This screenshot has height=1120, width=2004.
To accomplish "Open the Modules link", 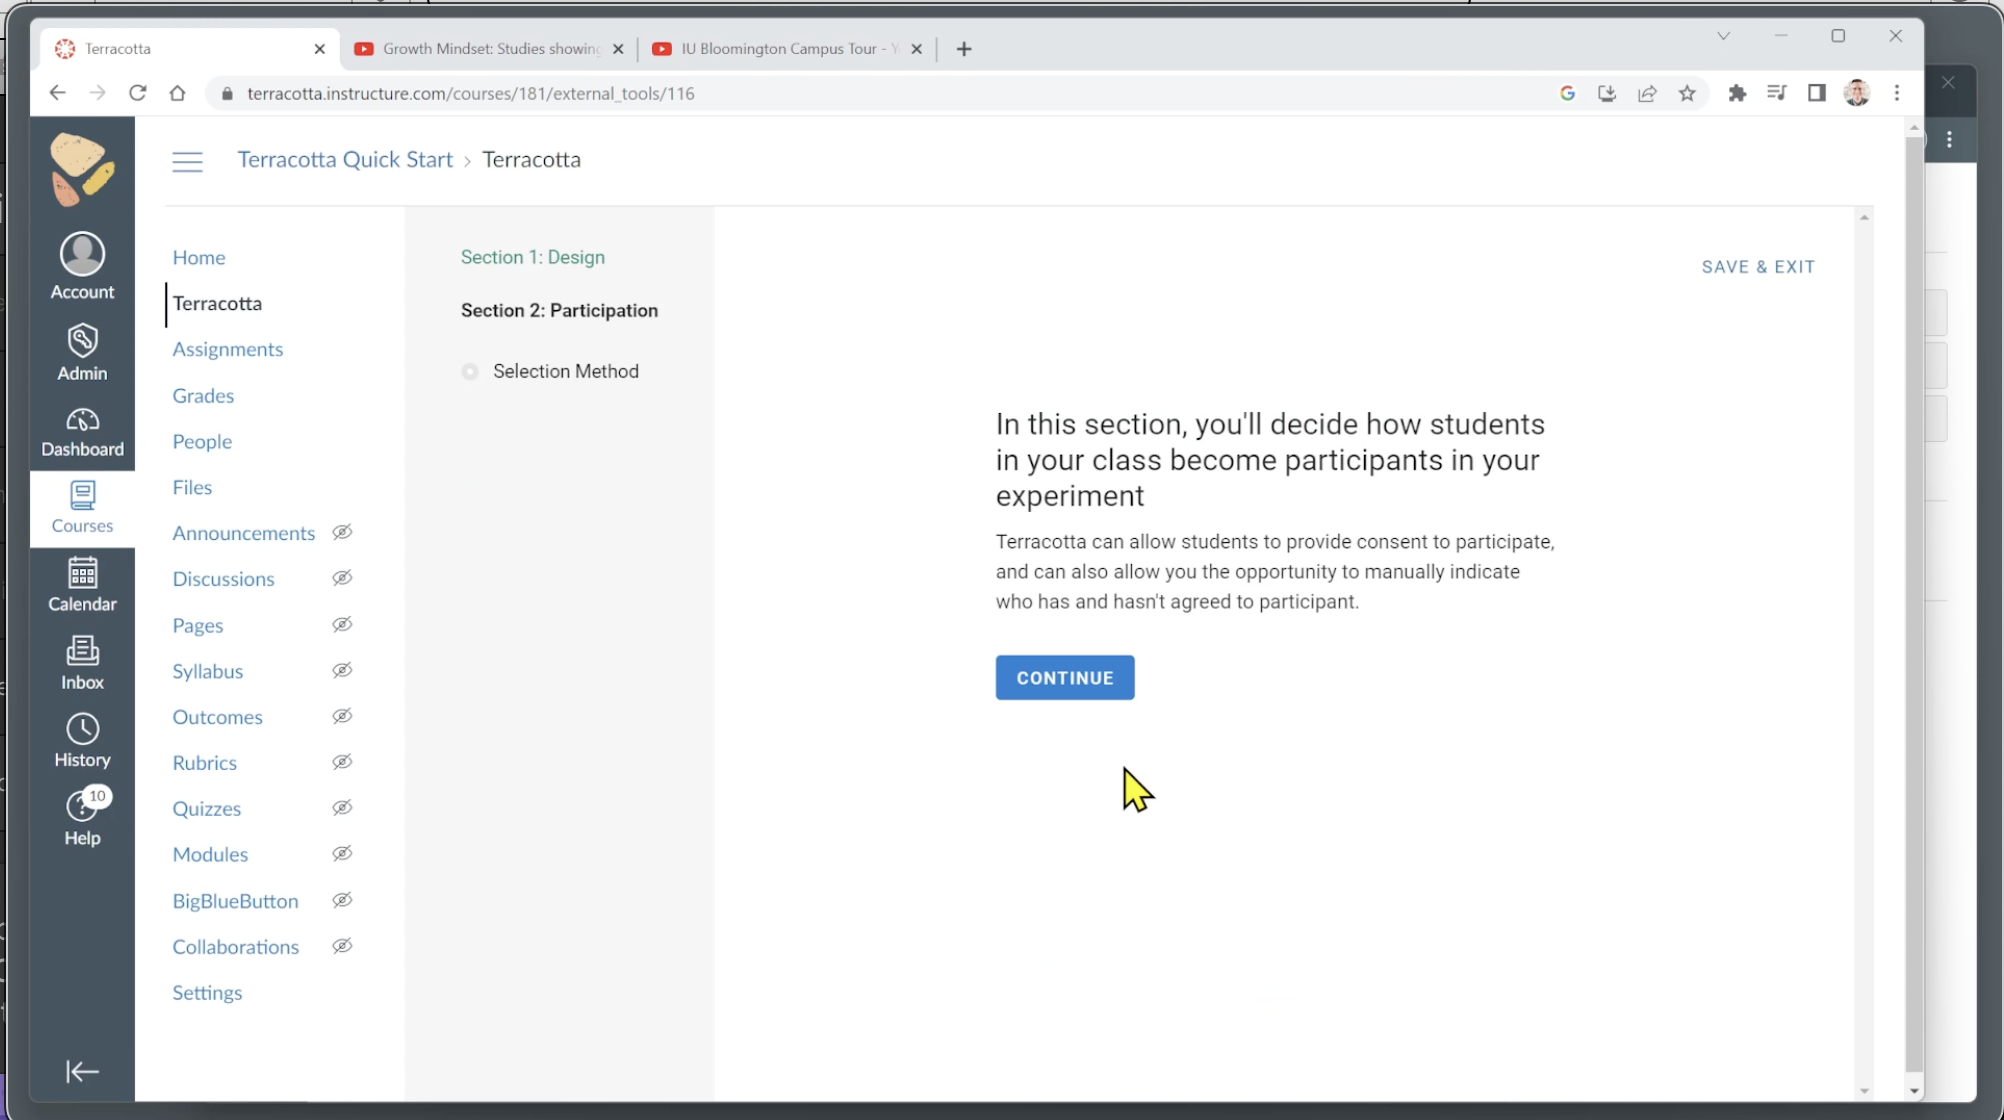I will [210, 854].
